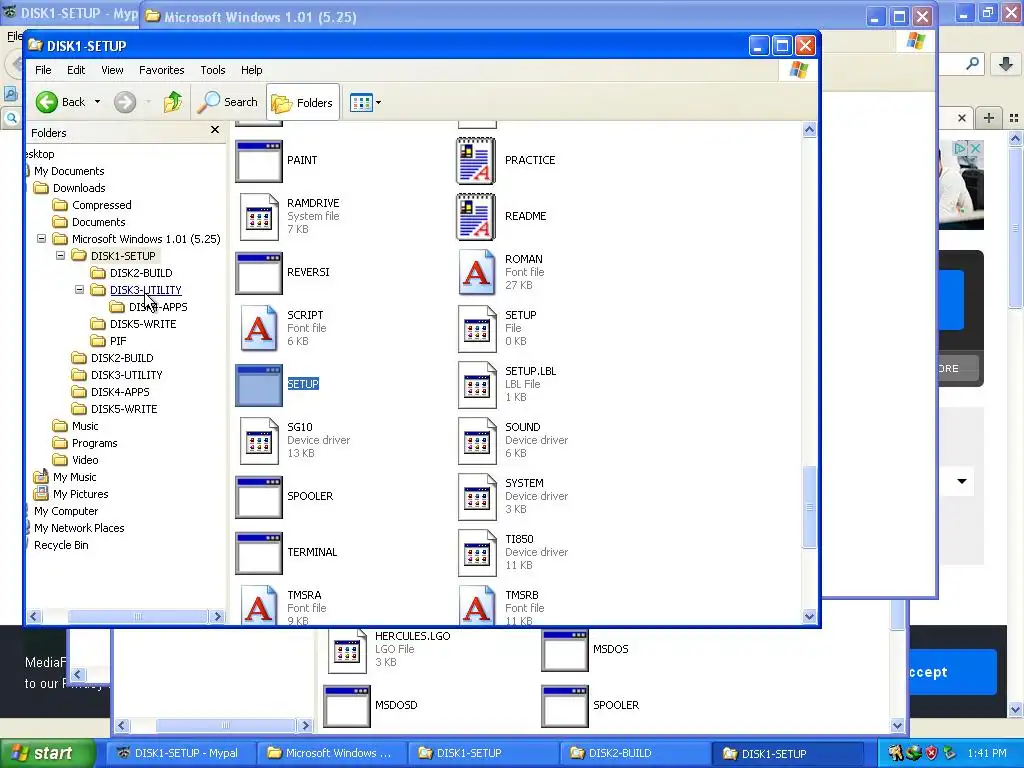The width and height of the screenshot is (1024, 768).
Task: Select the Music folder in tree
Action: [85, 426]
